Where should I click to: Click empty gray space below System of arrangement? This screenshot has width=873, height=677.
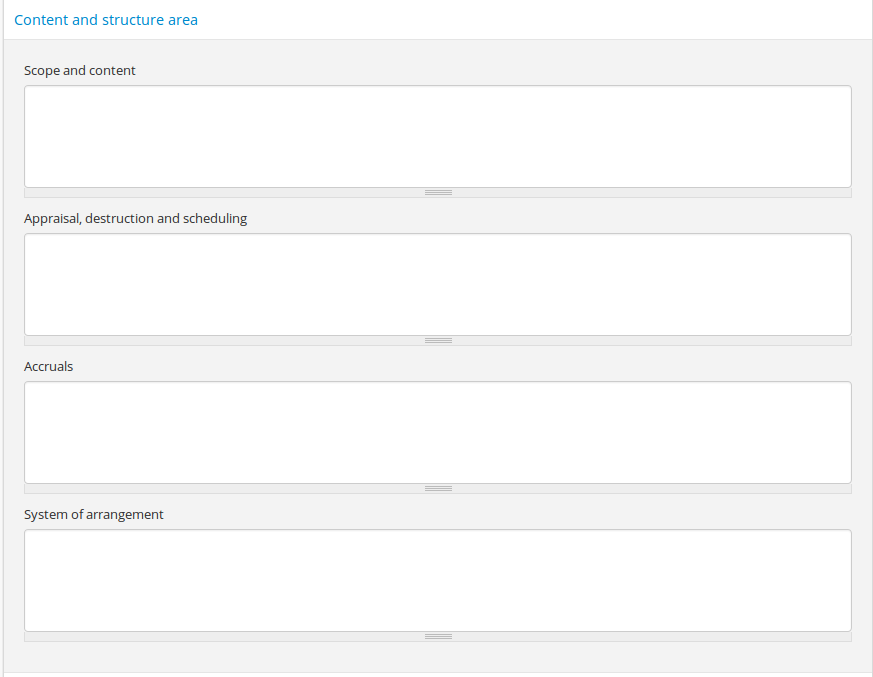pyautogui.click(x=438, y=656)
